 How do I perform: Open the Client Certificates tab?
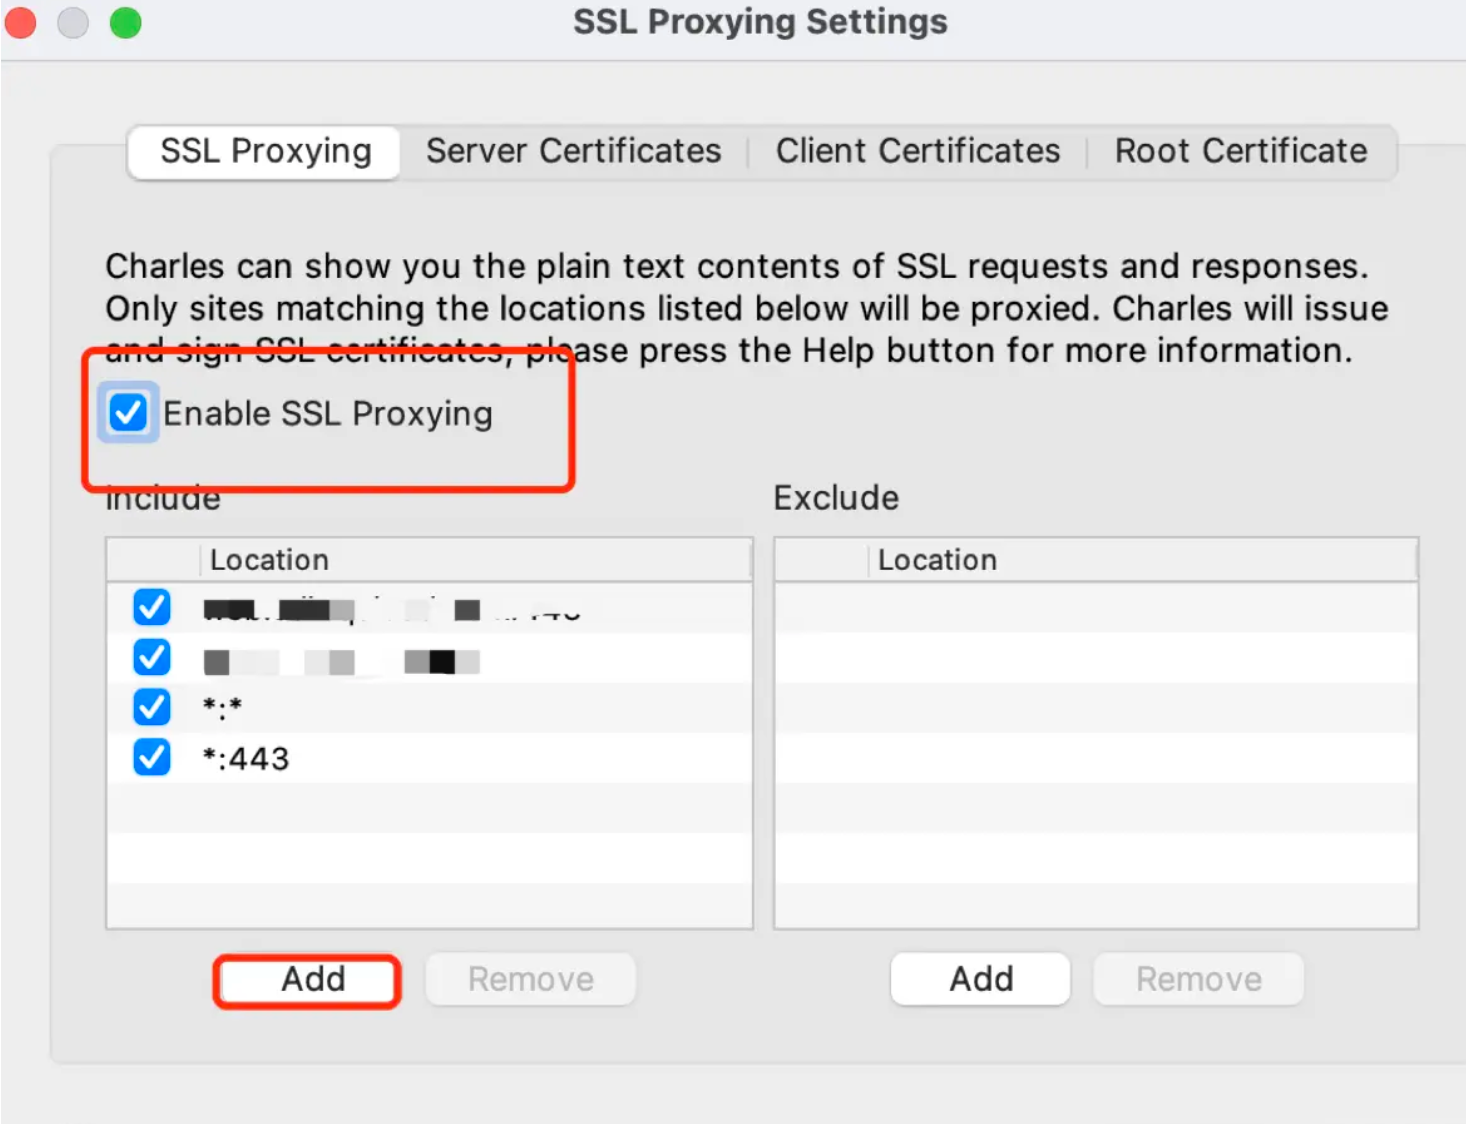click(x=917, y=152)
